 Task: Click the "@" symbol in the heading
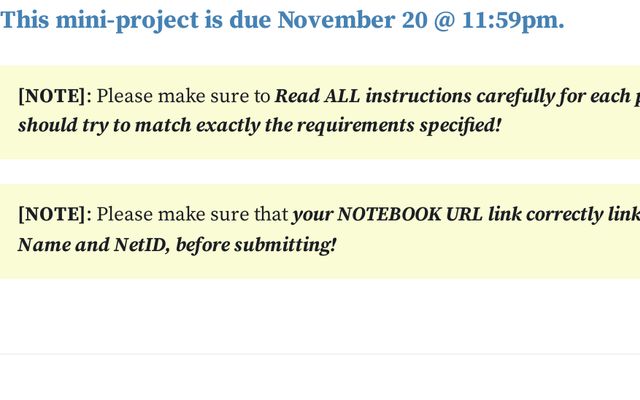[x=443, y=20]
